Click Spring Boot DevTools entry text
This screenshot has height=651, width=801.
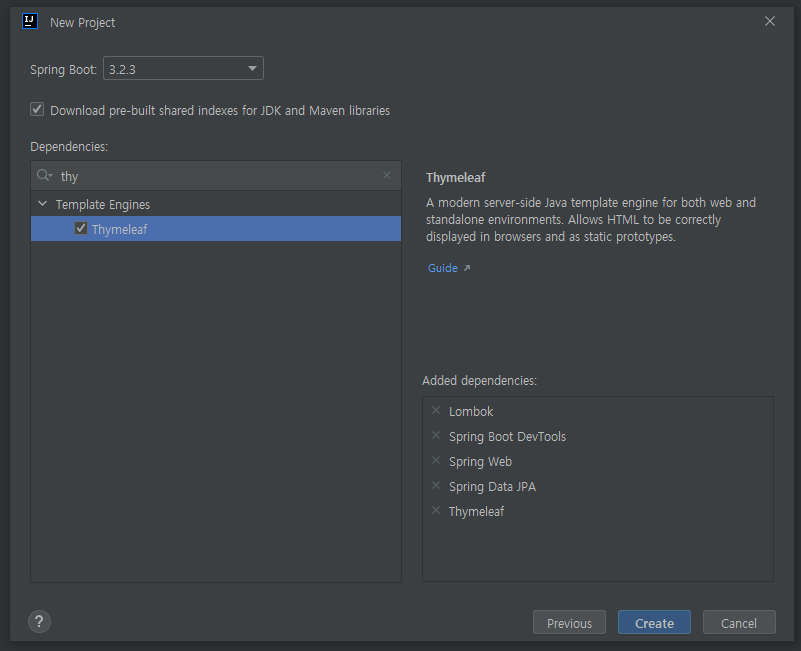coord(507,436)
